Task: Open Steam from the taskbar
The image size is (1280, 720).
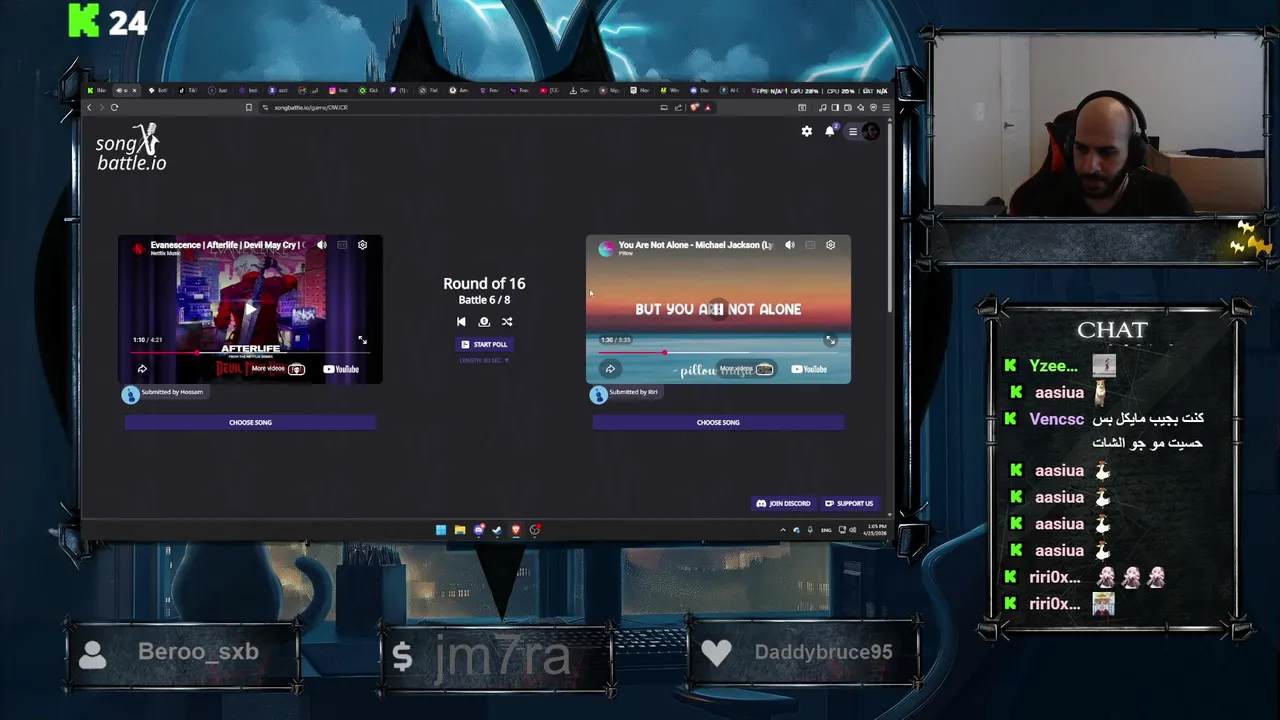Action: tap(497, 530)
